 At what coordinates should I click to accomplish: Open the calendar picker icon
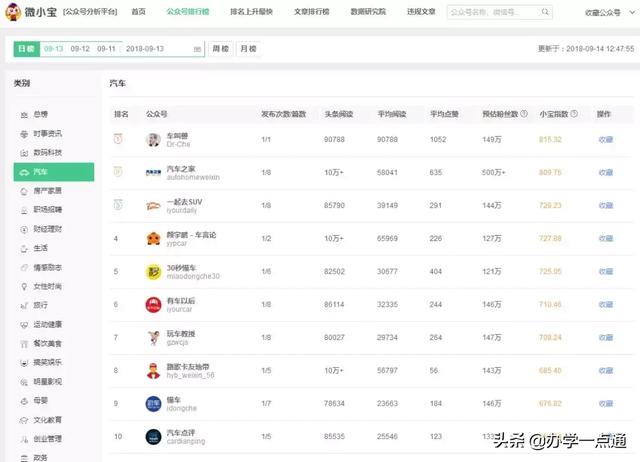click(197, 49)
